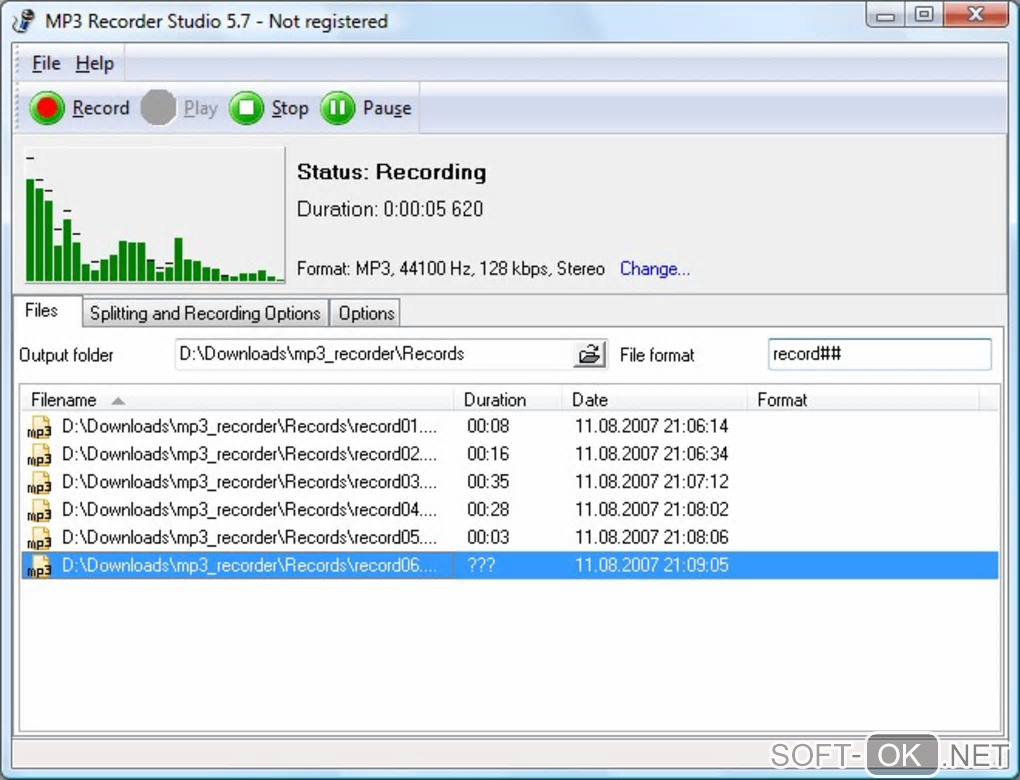Click the Change... format link
Screen dimensions: 1020x780
654,269
